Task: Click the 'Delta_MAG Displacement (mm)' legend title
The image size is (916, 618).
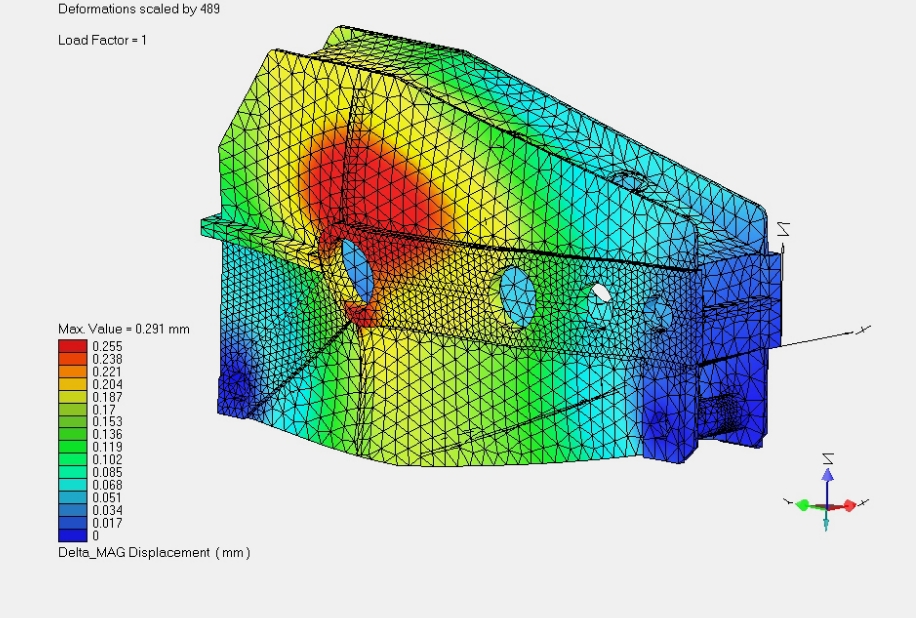Action: click(154, 553)
